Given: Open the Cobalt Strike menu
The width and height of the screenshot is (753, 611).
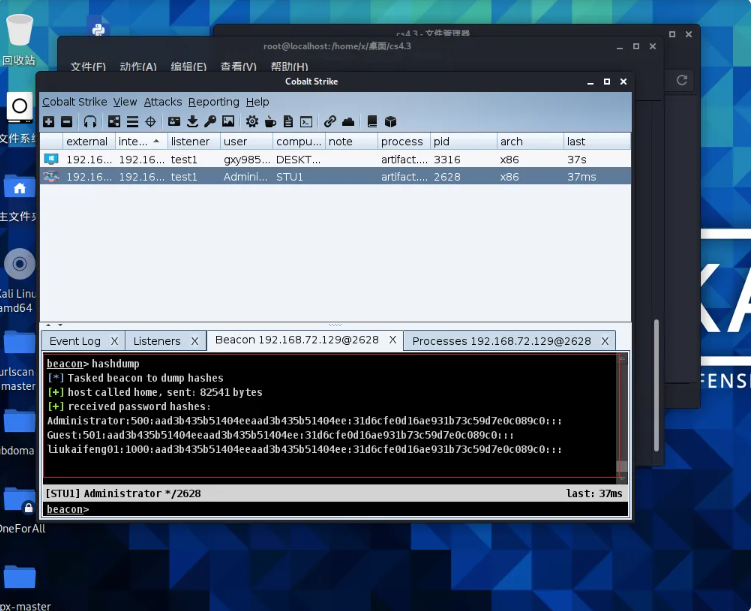Looking at the screenshot, I should pyautogui.click(x=74, y=102).
